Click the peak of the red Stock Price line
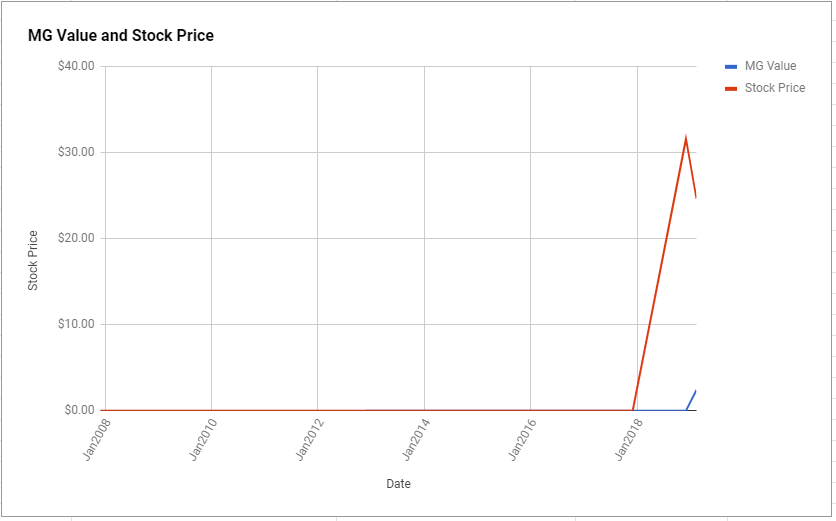This screenshot has width=836, height=521. (685, 137)
